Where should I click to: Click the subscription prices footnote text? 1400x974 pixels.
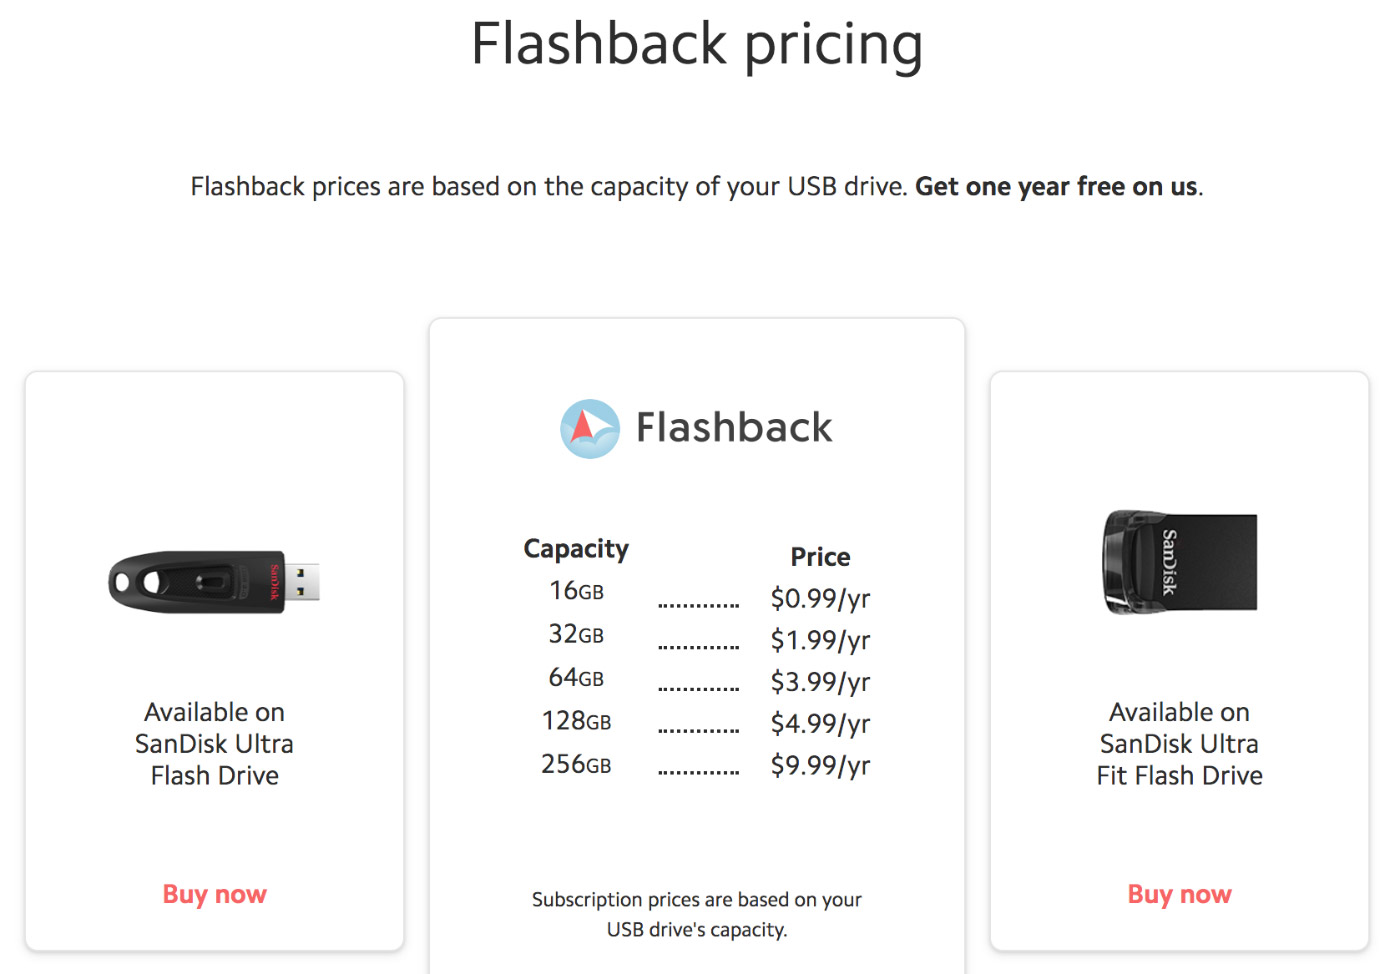(x=697, y=914)
